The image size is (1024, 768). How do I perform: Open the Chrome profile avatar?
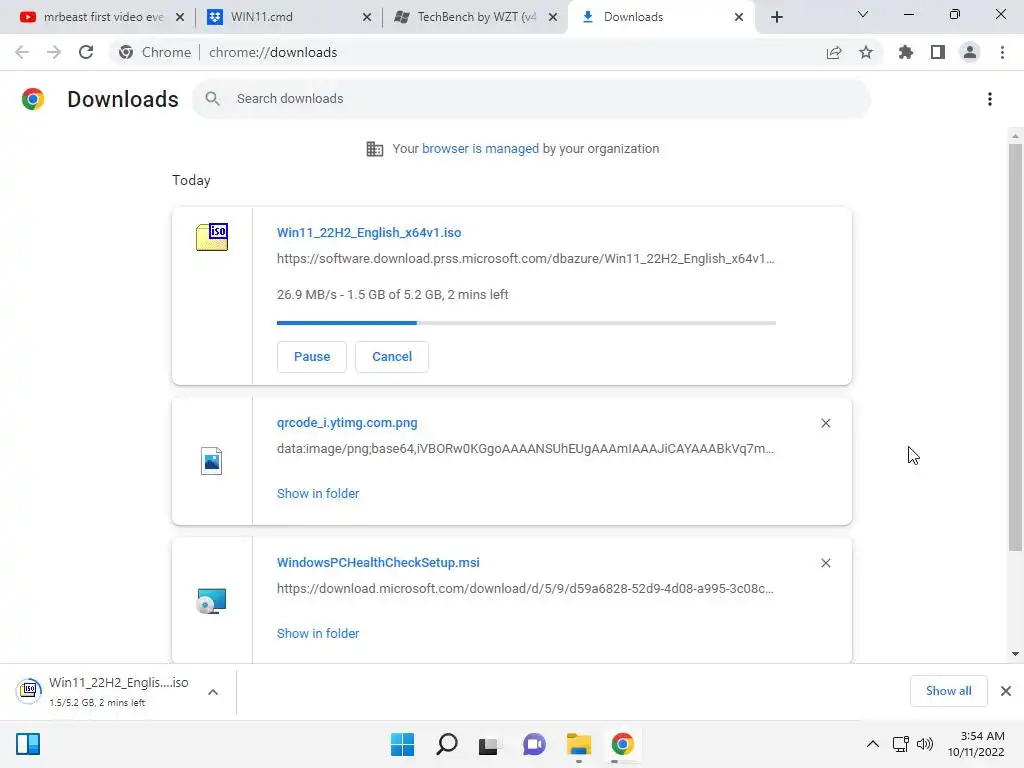[x=970, y=52]
